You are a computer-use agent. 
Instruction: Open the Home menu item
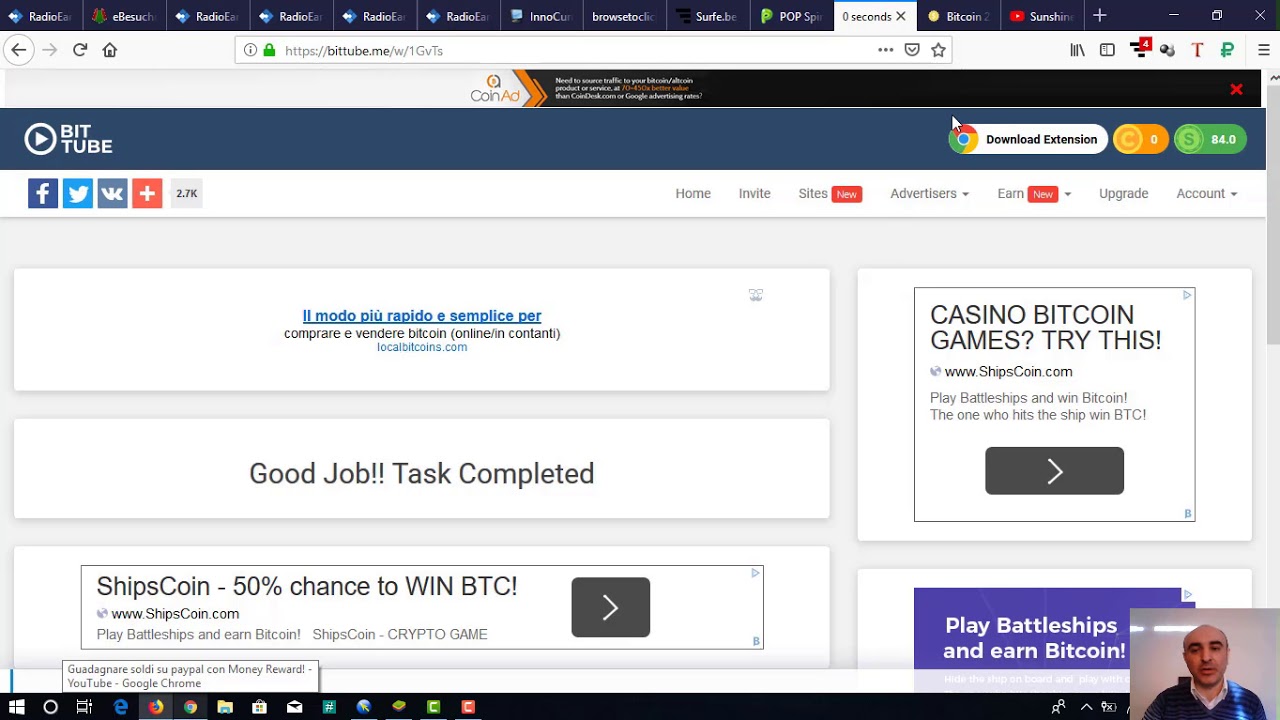693,194
